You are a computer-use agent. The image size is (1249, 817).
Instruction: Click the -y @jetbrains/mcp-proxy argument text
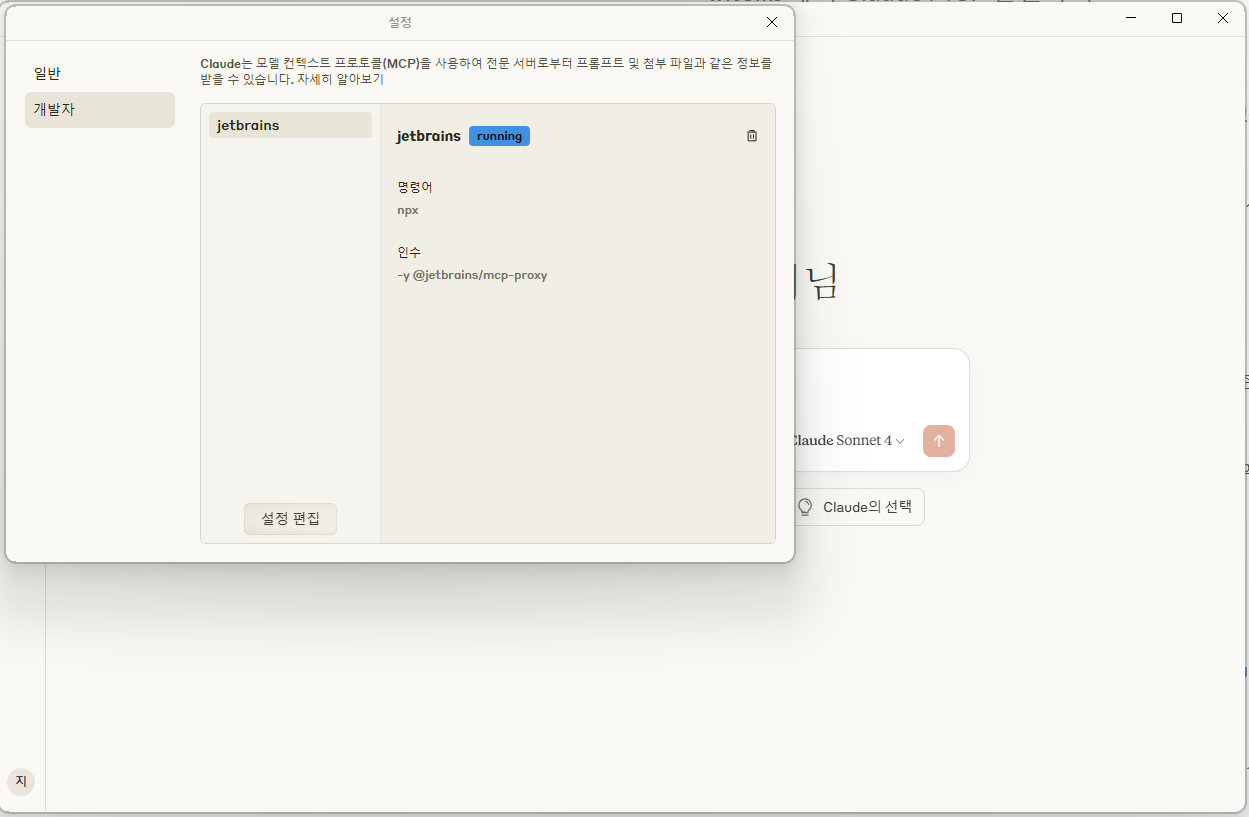(472, 275)
